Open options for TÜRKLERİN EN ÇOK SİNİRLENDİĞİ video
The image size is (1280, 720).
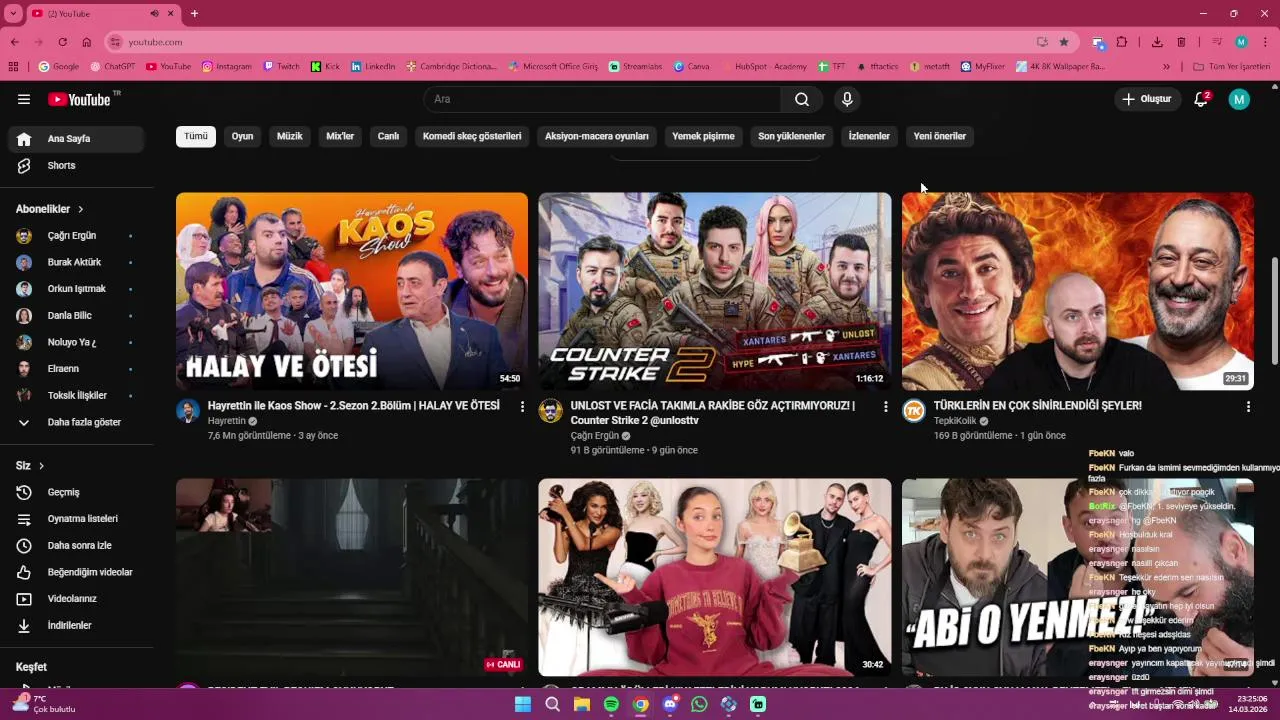(x=1248, y=406)
